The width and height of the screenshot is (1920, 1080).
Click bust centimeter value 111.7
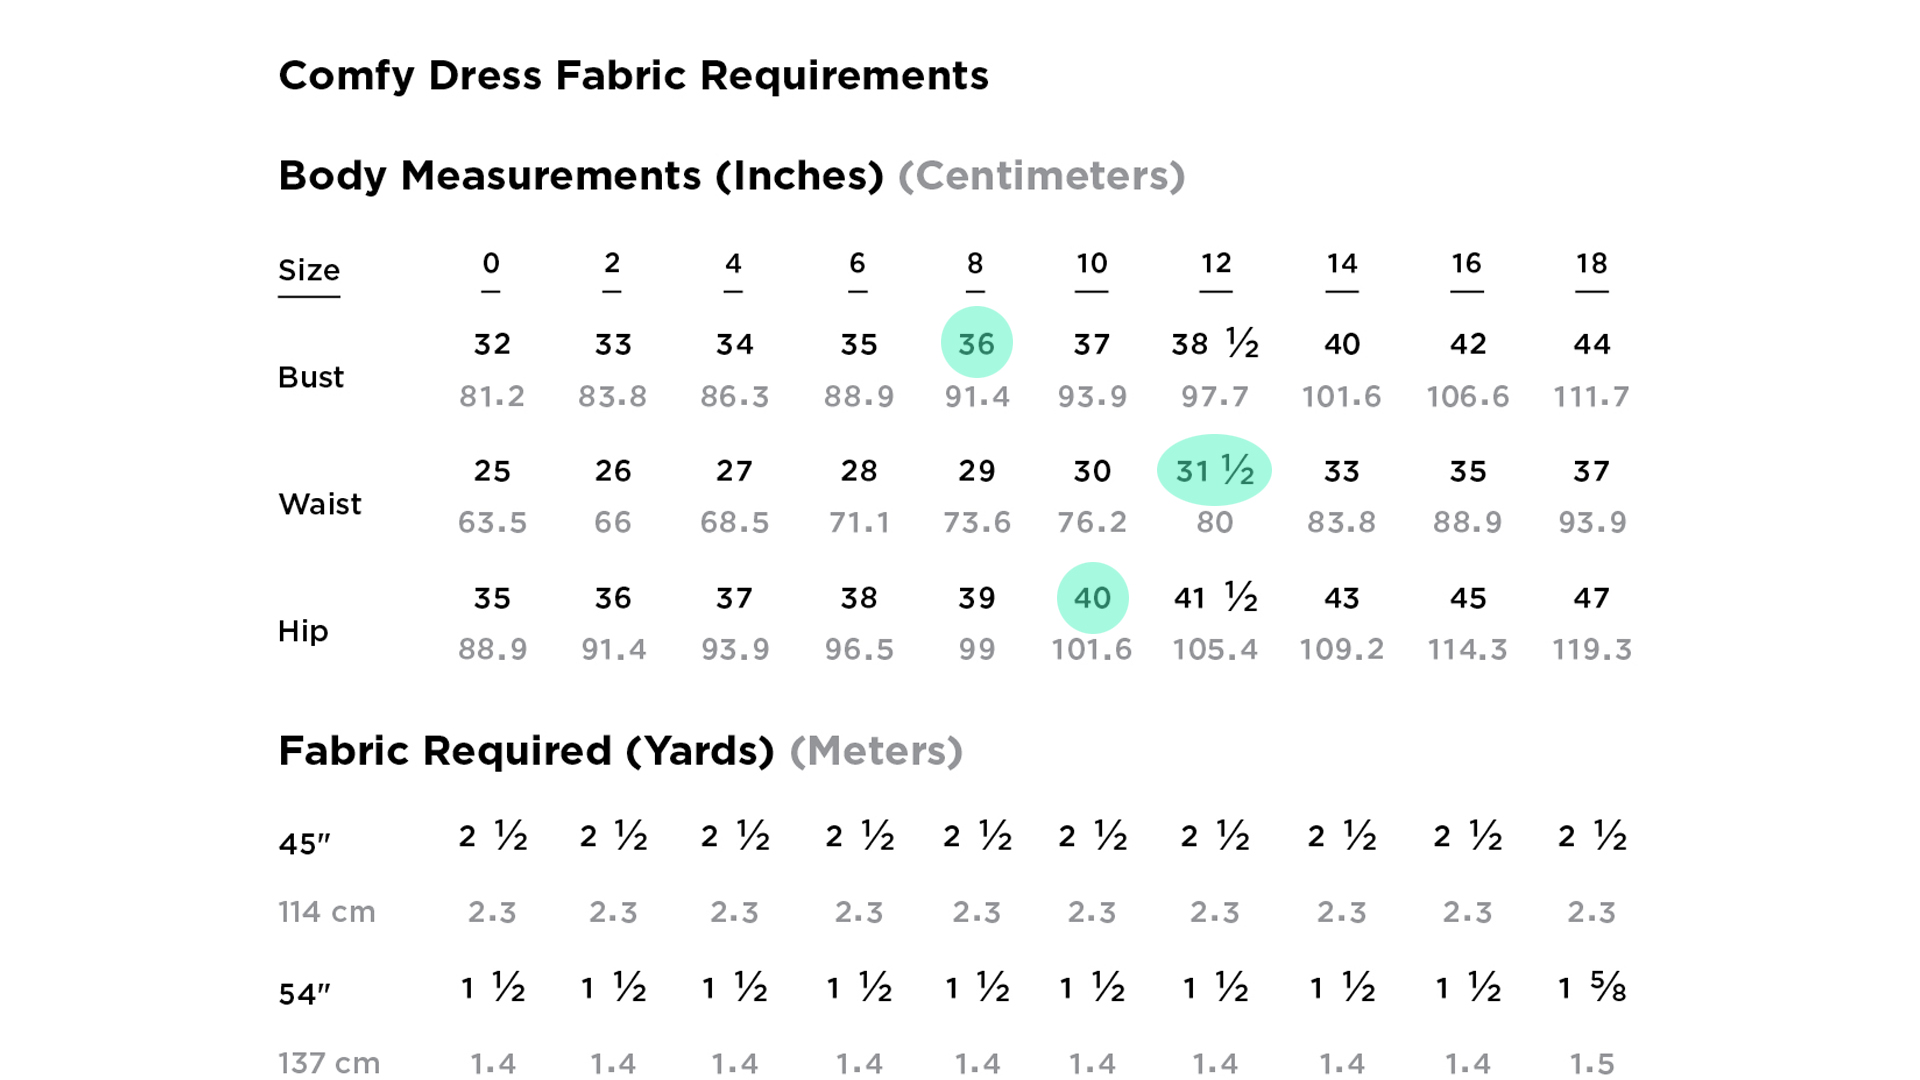pos(1591,397)
